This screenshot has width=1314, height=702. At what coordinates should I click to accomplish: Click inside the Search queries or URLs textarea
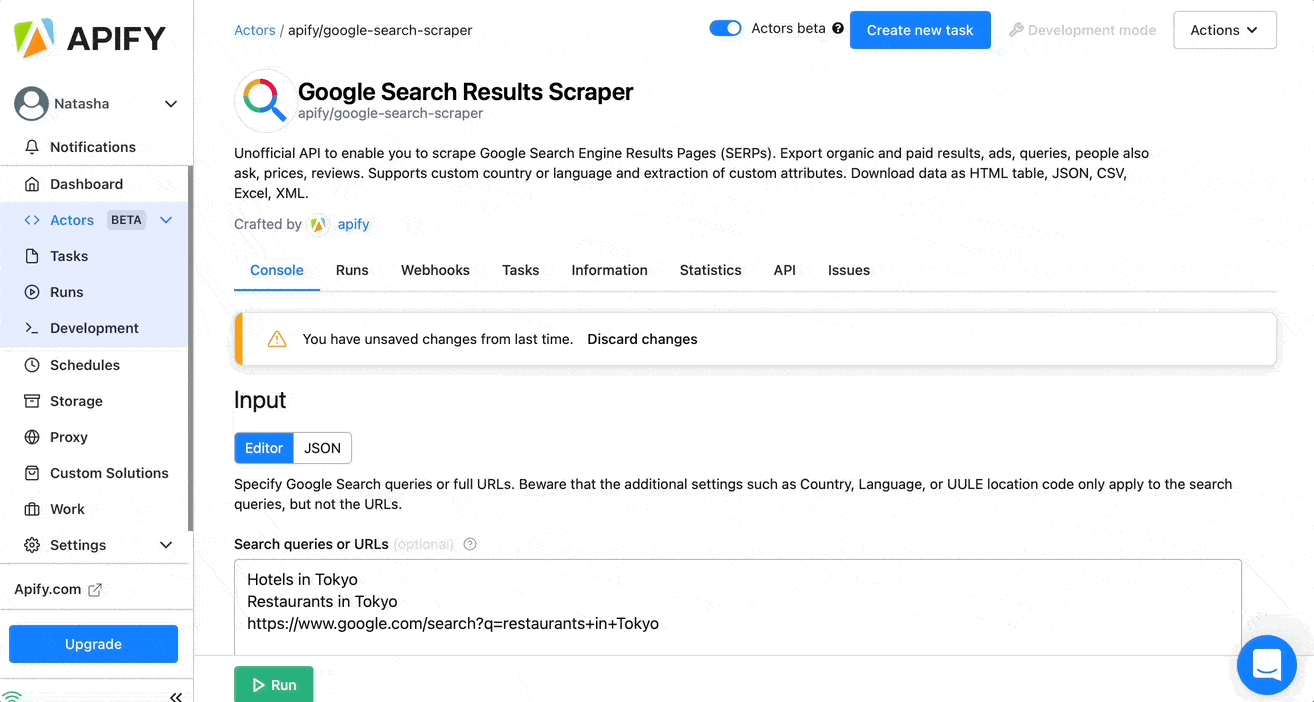click(x=738, y=607)
